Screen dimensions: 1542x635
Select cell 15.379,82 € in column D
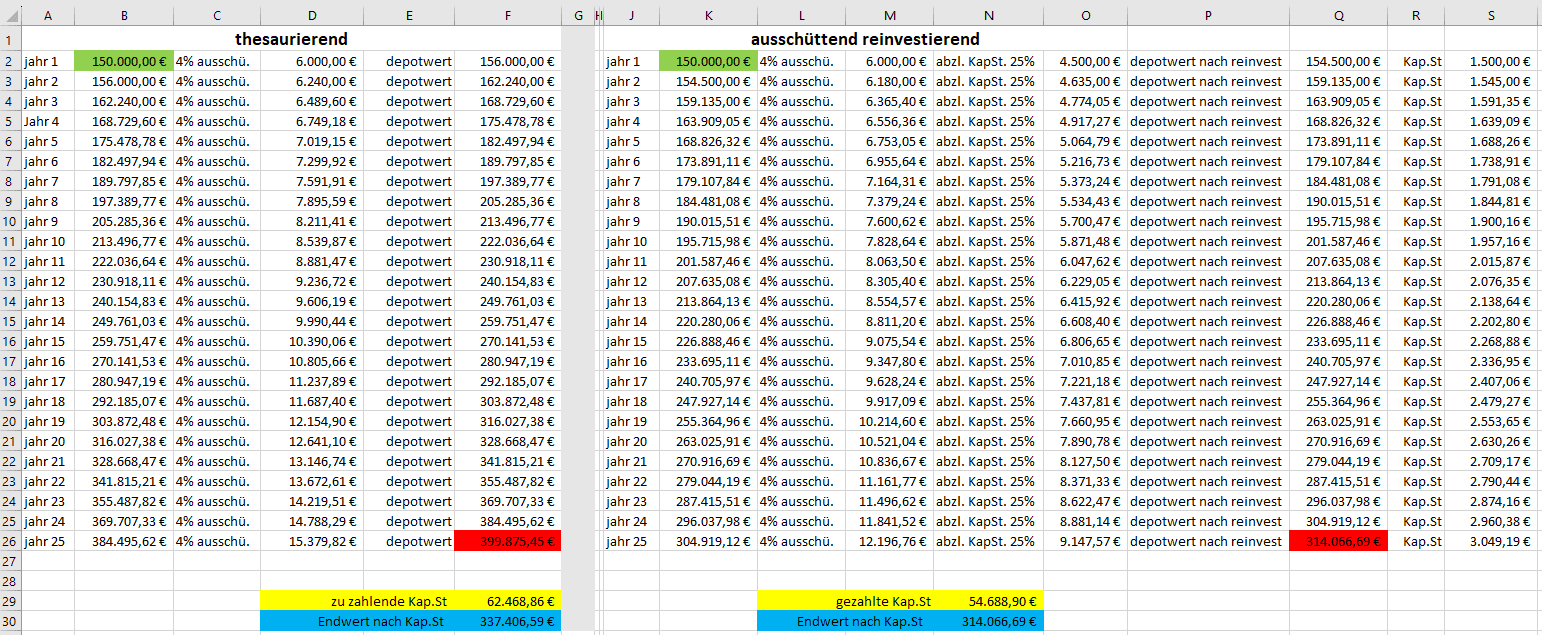[x=311, y=541]
